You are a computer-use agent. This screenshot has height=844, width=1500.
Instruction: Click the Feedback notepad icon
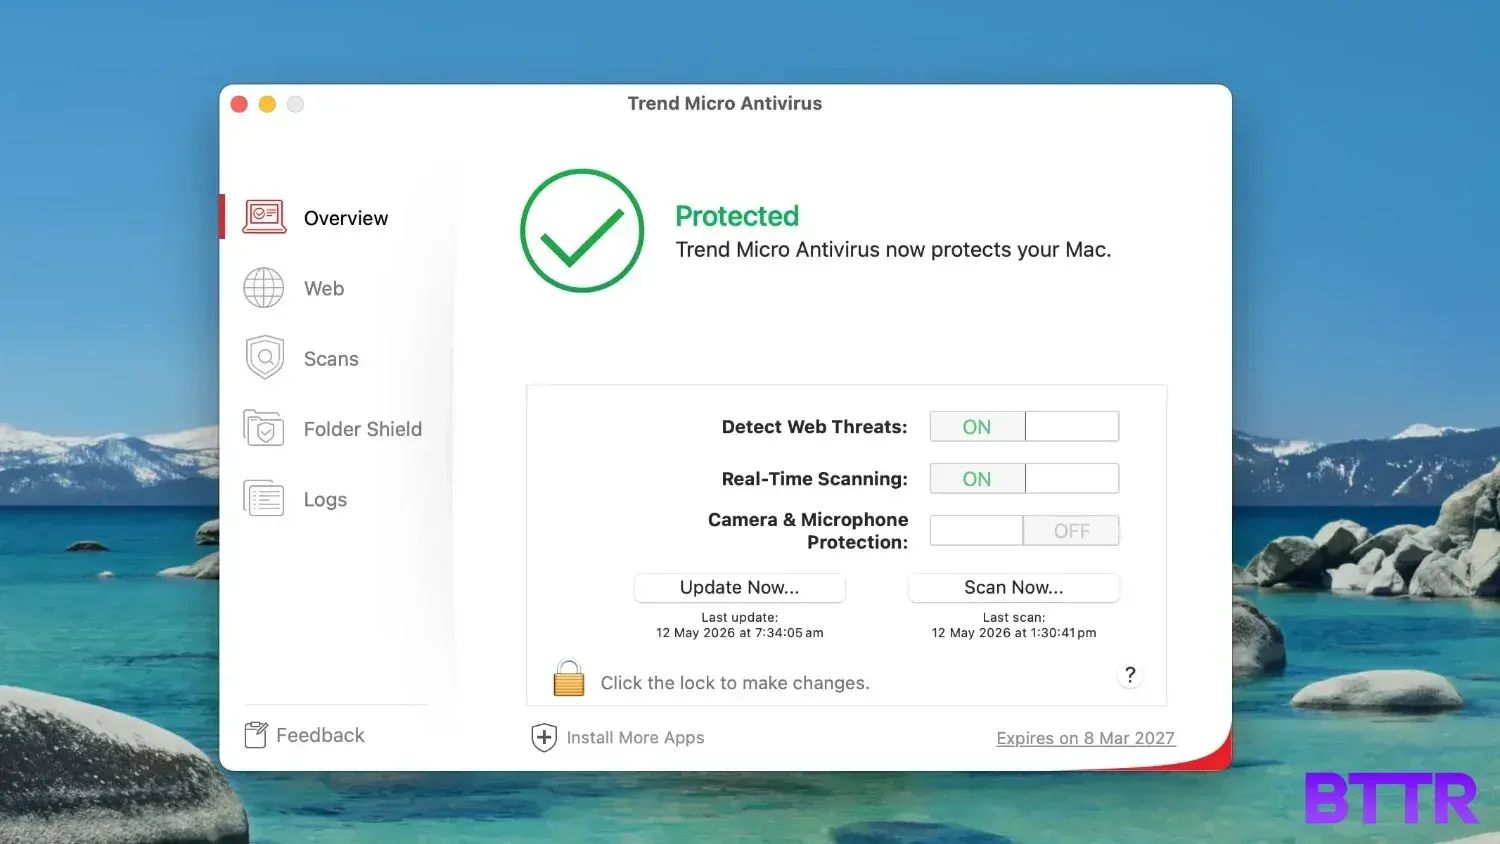256,735
